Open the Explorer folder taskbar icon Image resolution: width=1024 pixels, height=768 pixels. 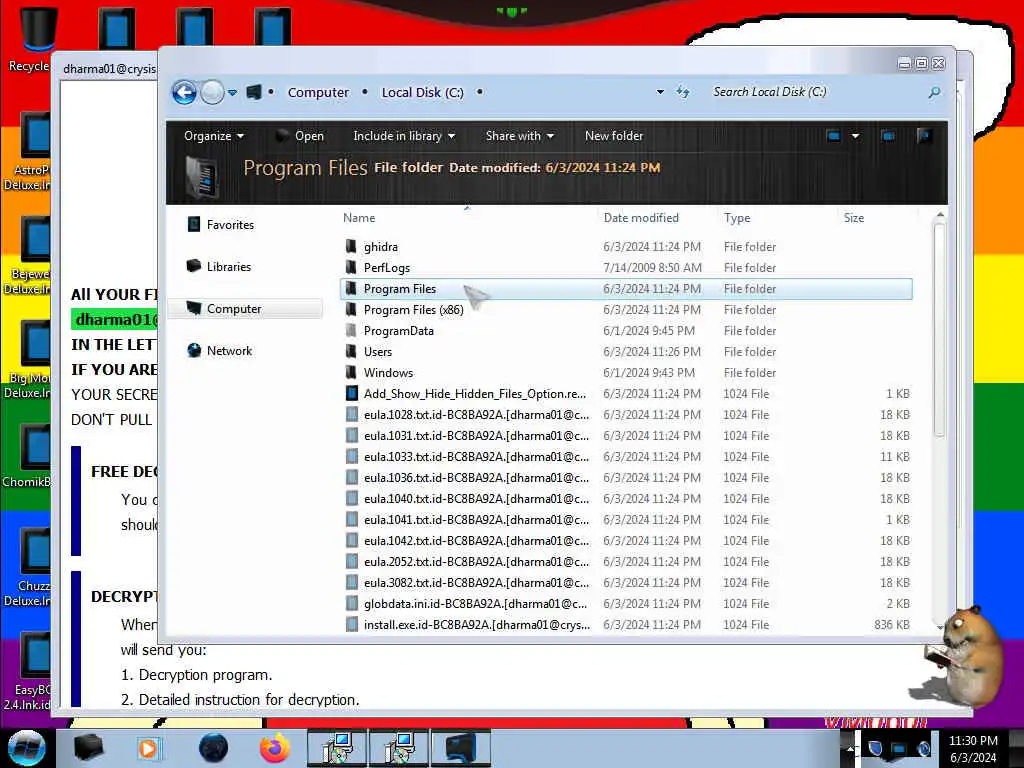[x=88, y=748]
